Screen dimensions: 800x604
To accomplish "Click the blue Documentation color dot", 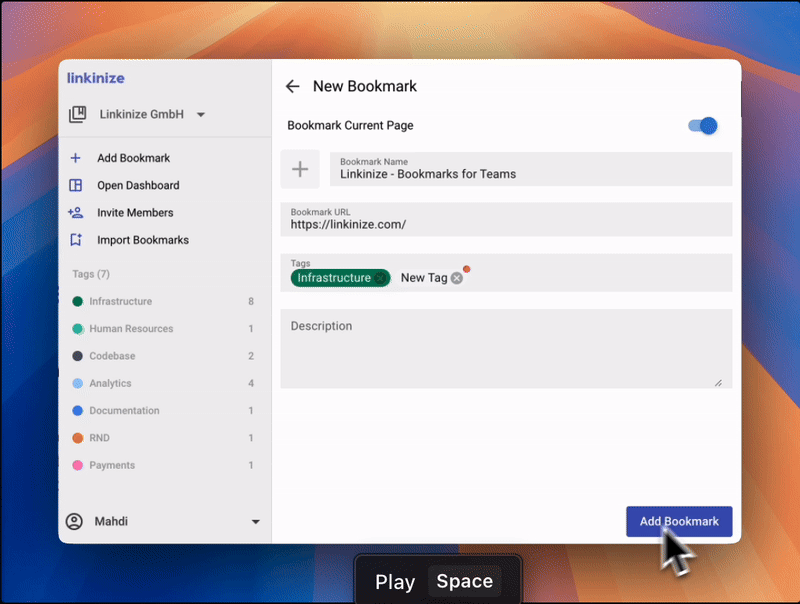I will click(x=78, y=411).
